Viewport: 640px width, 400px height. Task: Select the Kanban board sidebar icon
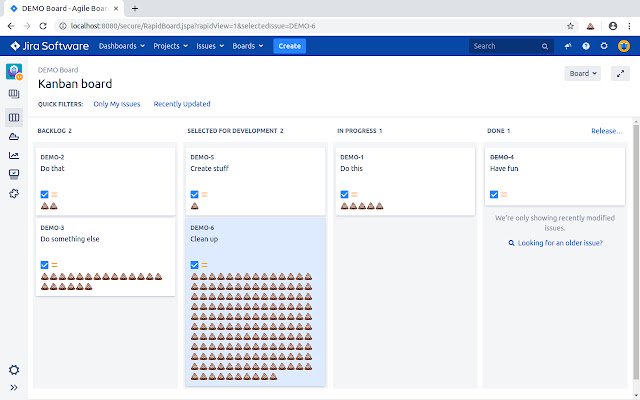(x=14, y=118)
